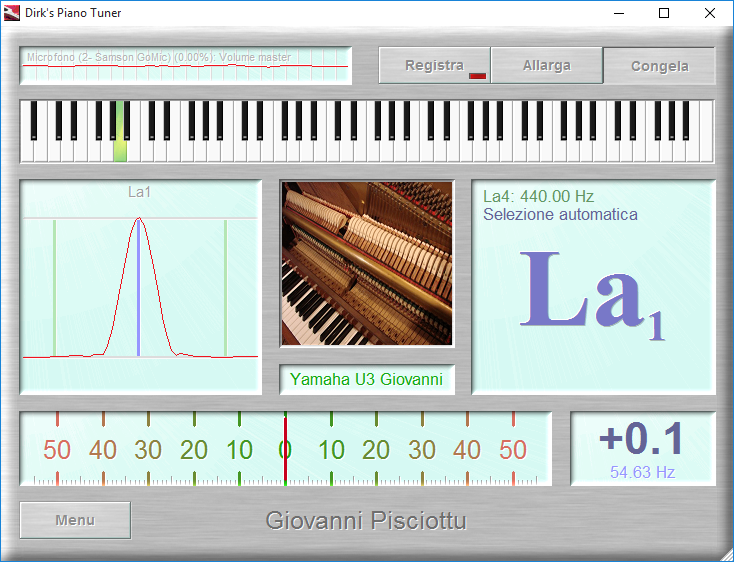Click the Yamaha U3 Giovanni name field

point(367,379)
